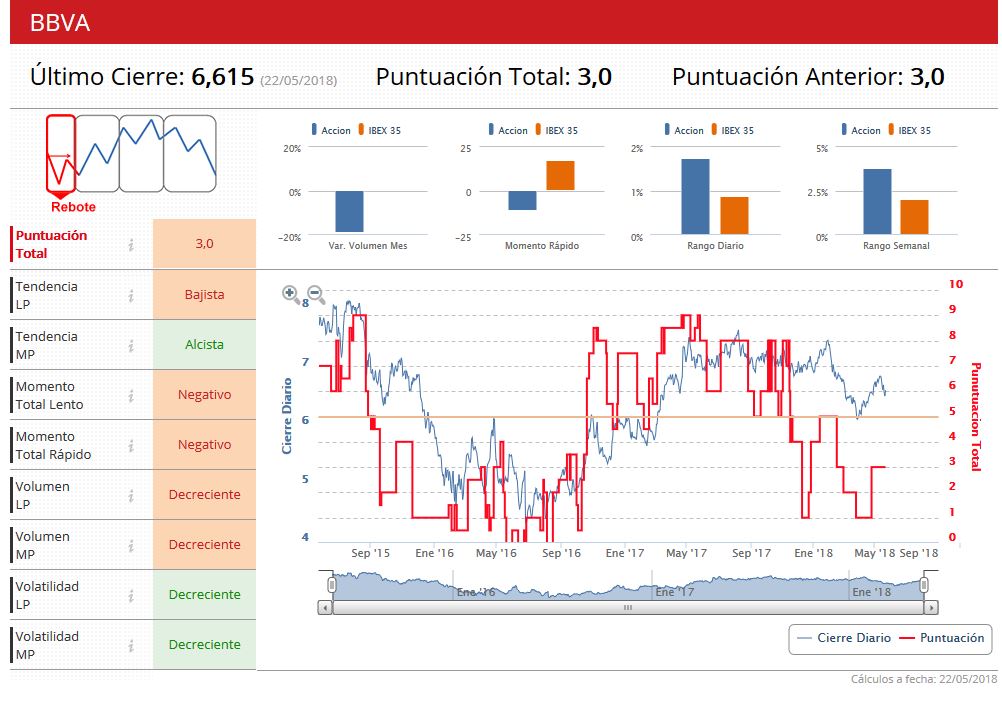The image size is (1002, 706).
Task: Click the zoom out magnifier icon
Action: [316, 294]
